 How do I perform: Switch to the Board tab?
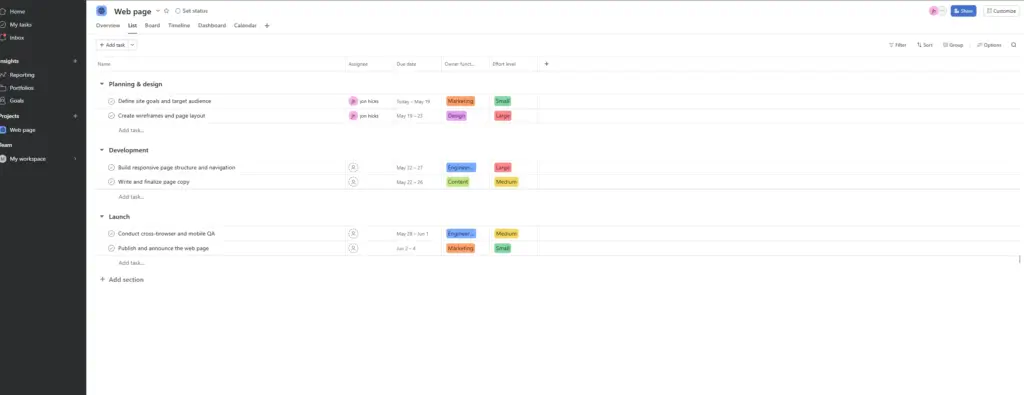coord(152,25)
